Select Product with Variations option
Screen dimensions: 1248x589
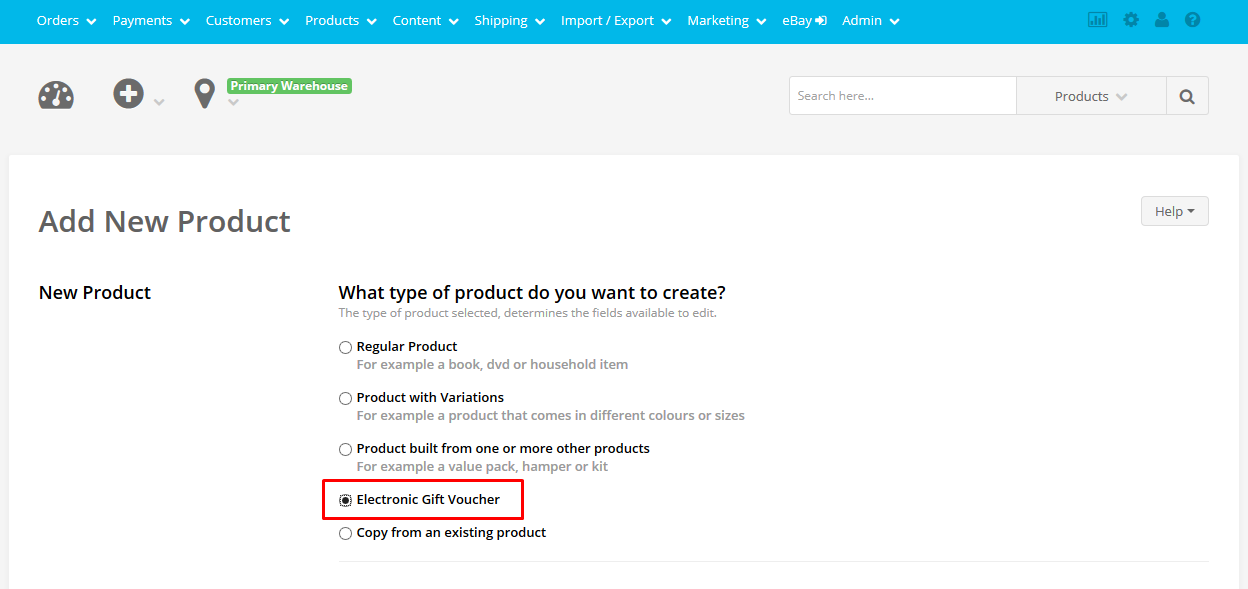345,398
